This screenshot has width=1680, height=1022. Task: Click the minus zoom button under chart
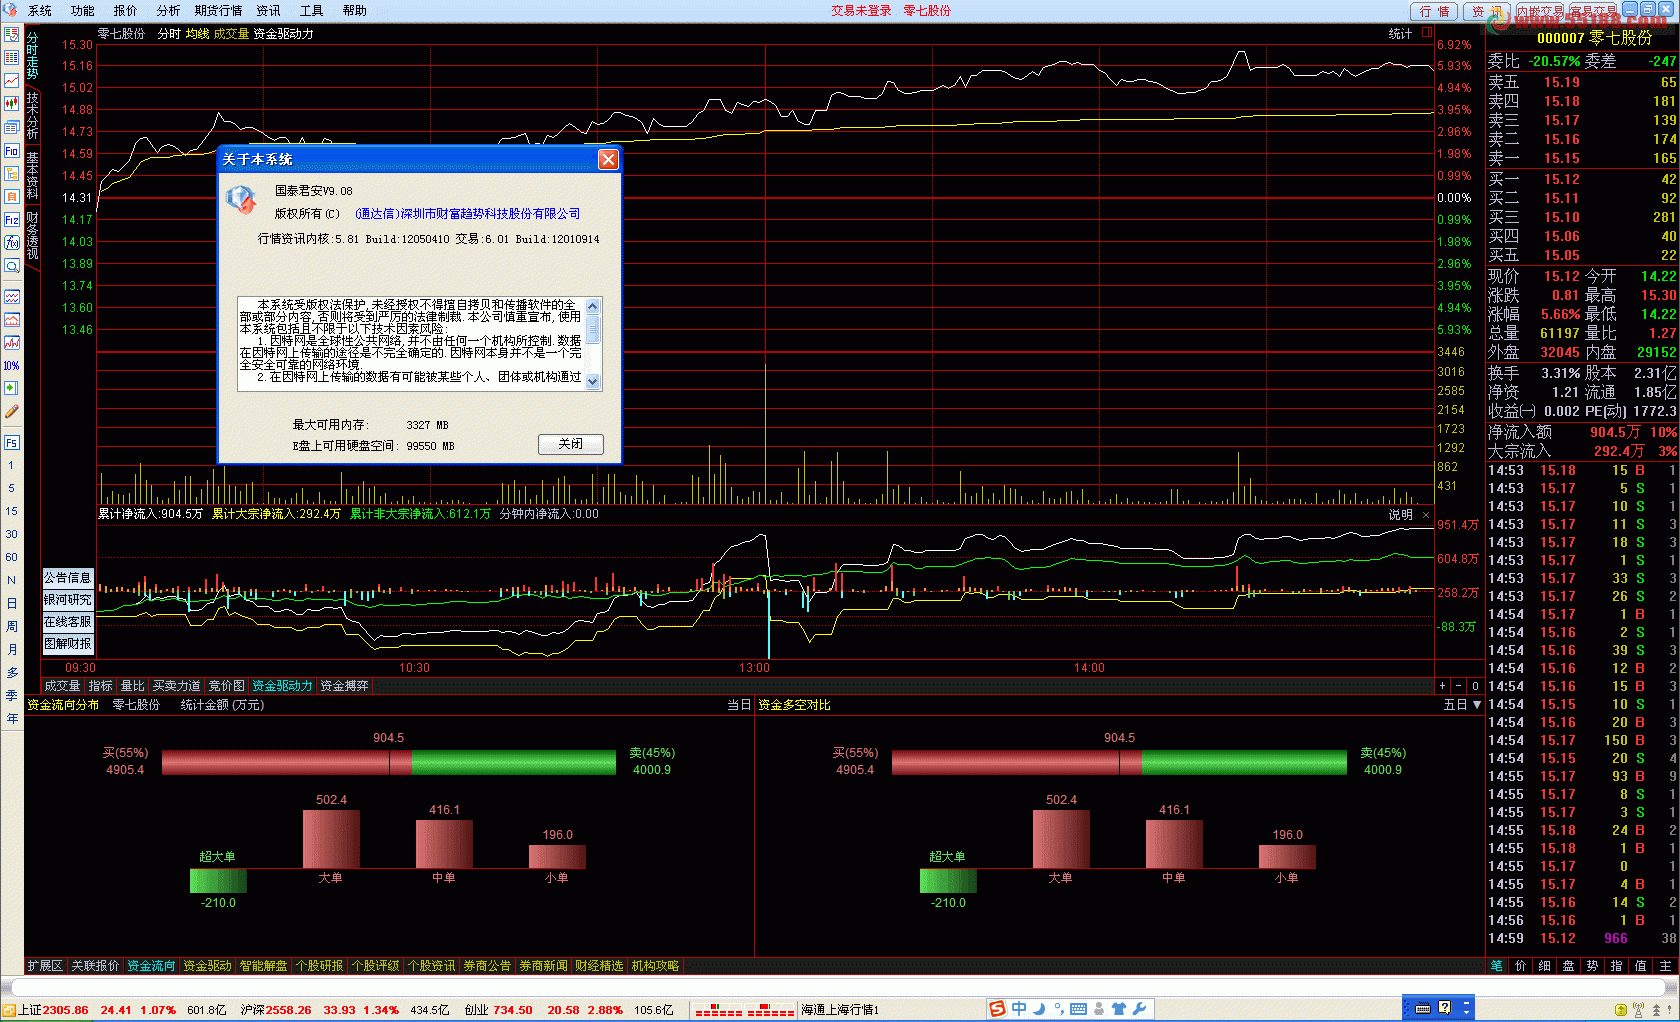pyautogui.click(x=1458, y=686)
